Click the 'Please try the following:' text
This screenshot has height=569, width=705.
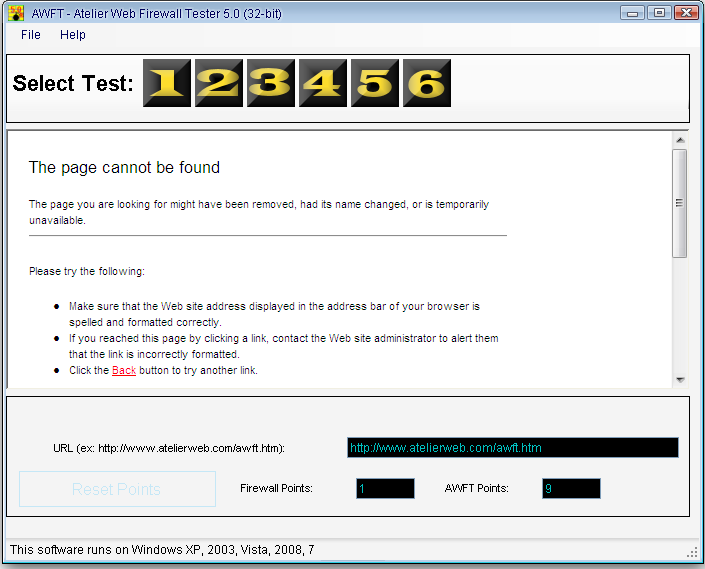pyautogui.click(x=87, y=271)
